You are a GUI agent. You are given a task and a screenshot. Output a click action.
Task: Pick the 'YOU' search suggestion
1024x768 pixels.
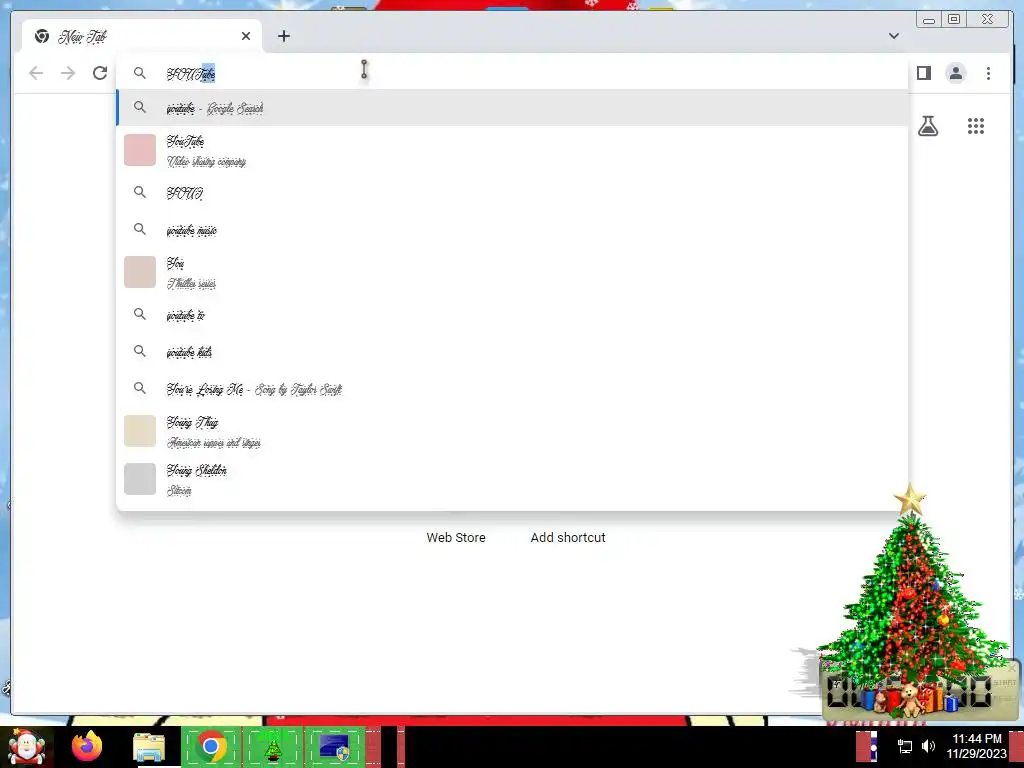click(512, 193)
